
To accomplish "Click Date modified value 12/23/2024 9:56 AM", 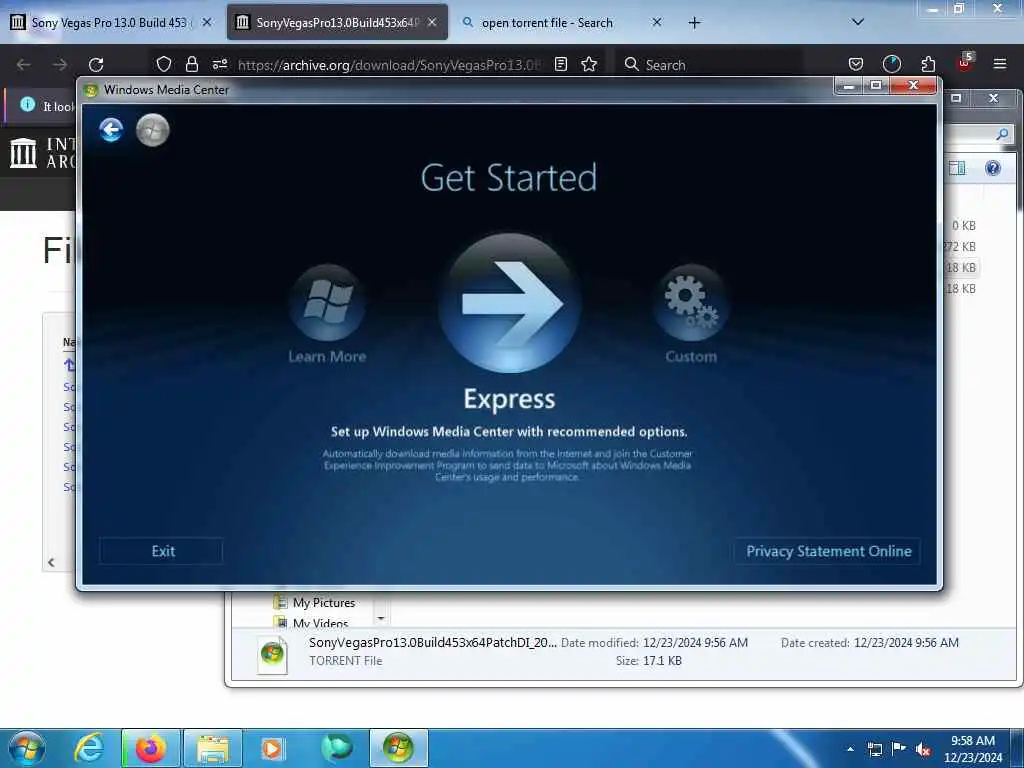I will click(695, 643).
